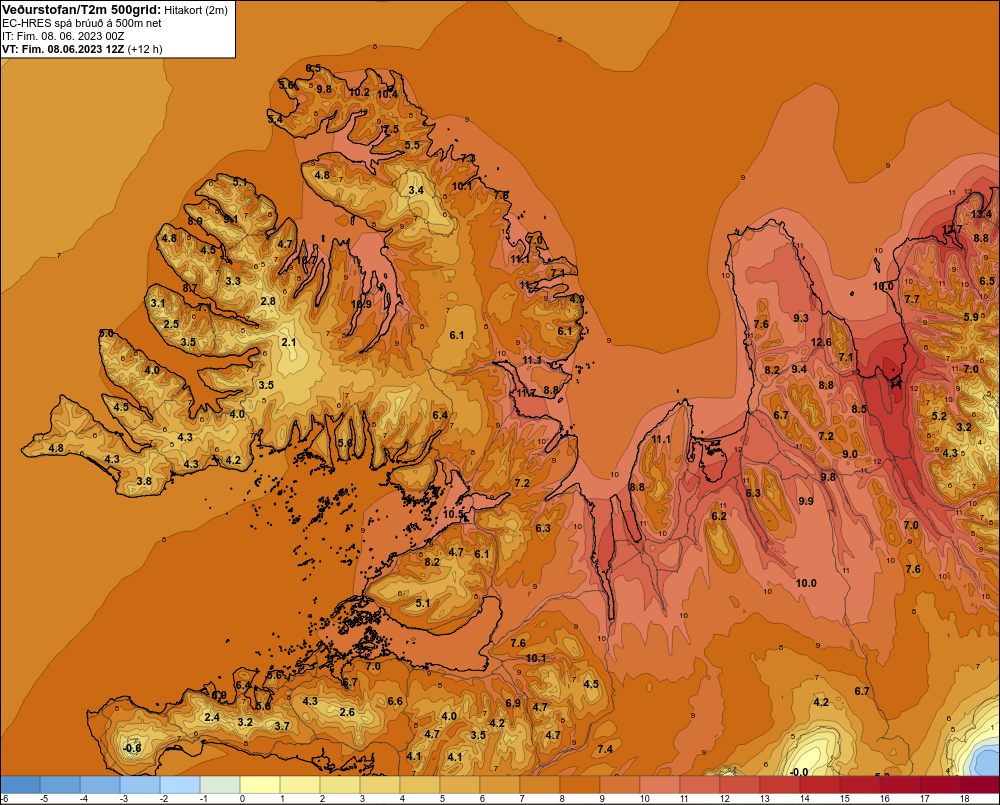The image size is (1000, 805).
Task: Select the orange swatch between 8 and 9
Action: 579,784
